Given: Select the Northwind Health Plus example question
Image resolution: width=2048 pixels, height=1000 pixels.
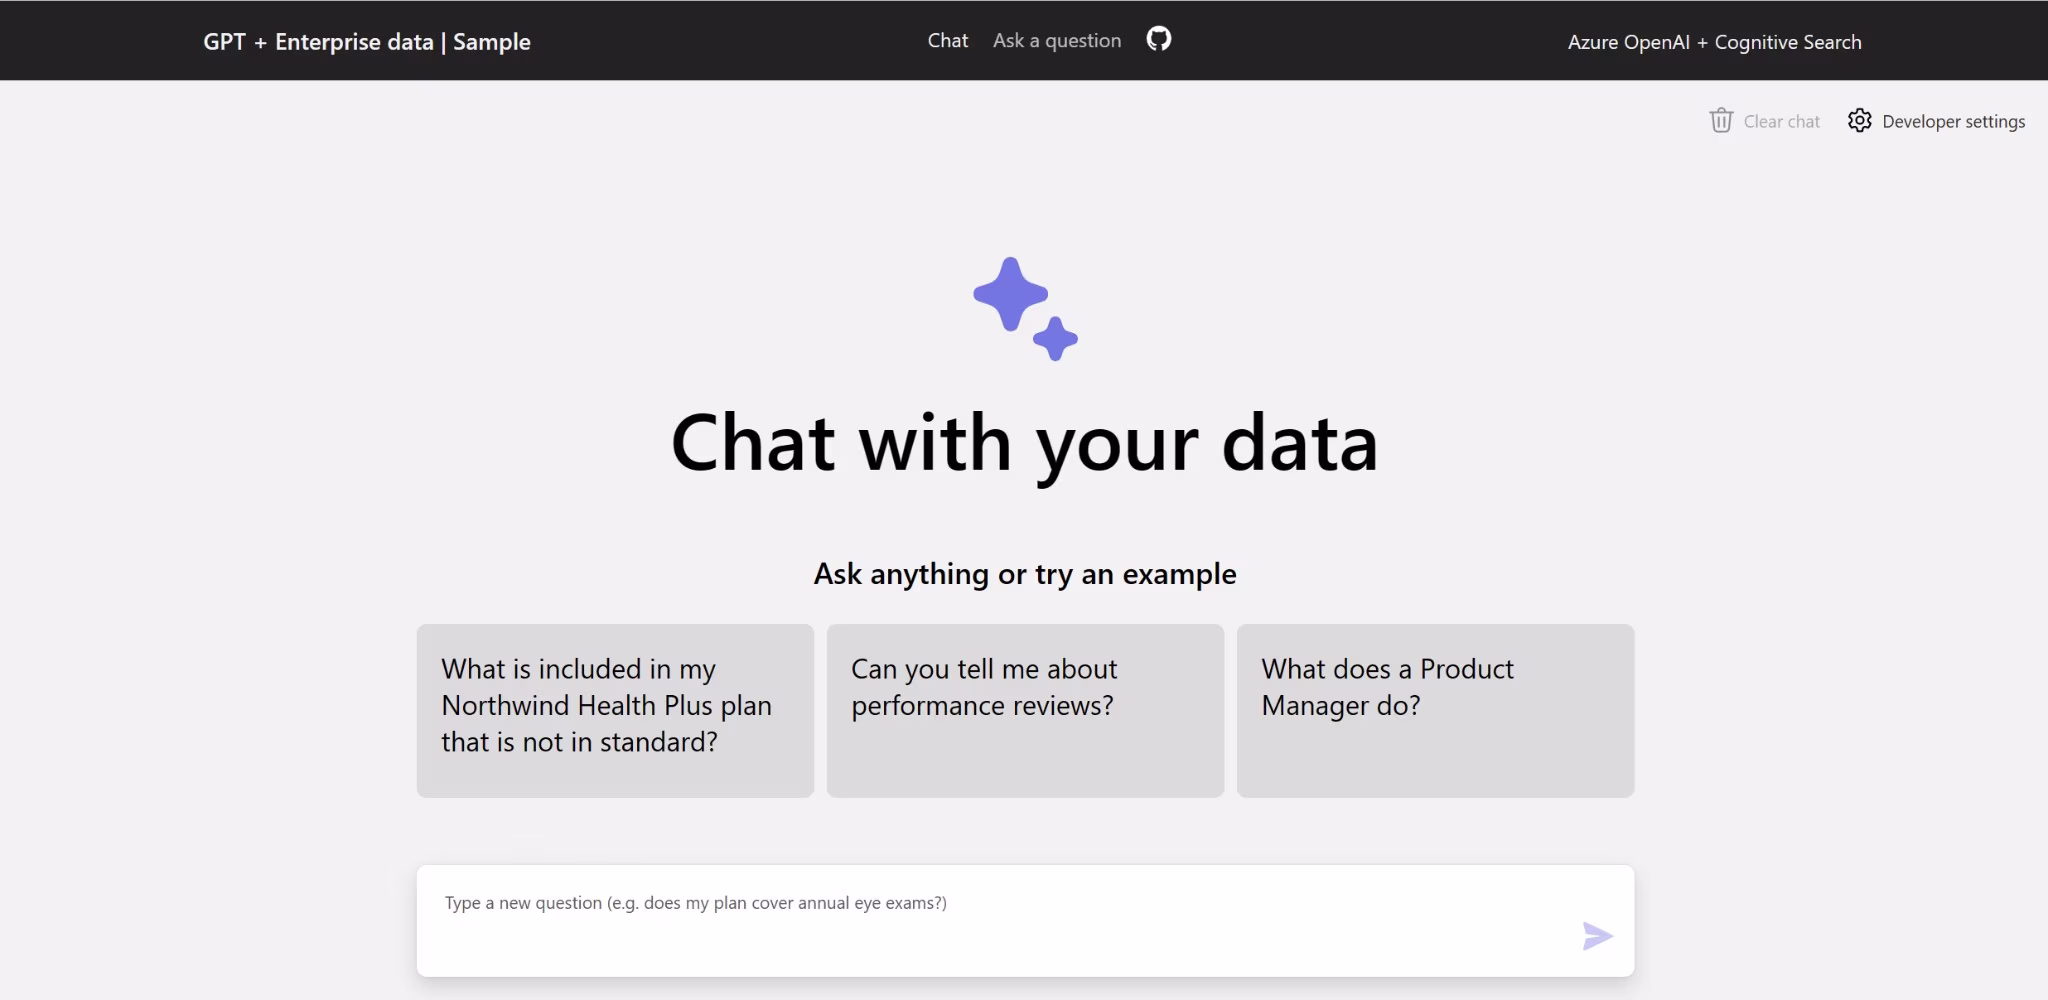Looking at the screenshot, I should point(615,710).
